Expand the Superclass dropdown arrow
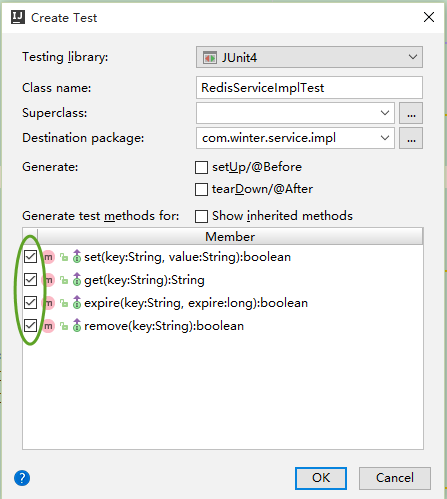 [x=385, y=113]
